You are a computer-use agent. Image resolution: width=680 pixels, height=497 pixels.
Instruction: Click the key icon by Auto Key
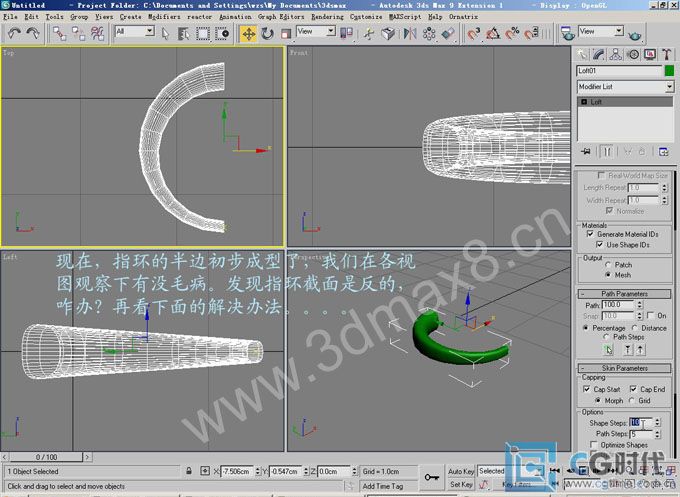pos(434,478)
